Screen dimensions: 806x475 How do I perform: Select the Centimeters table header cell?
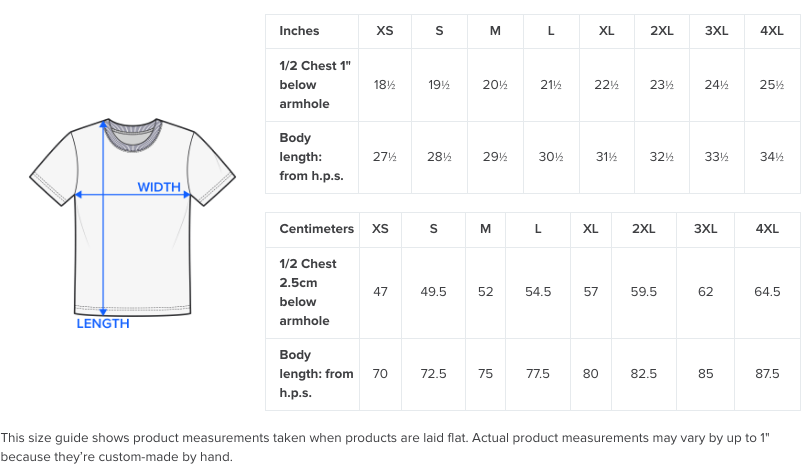313,229
